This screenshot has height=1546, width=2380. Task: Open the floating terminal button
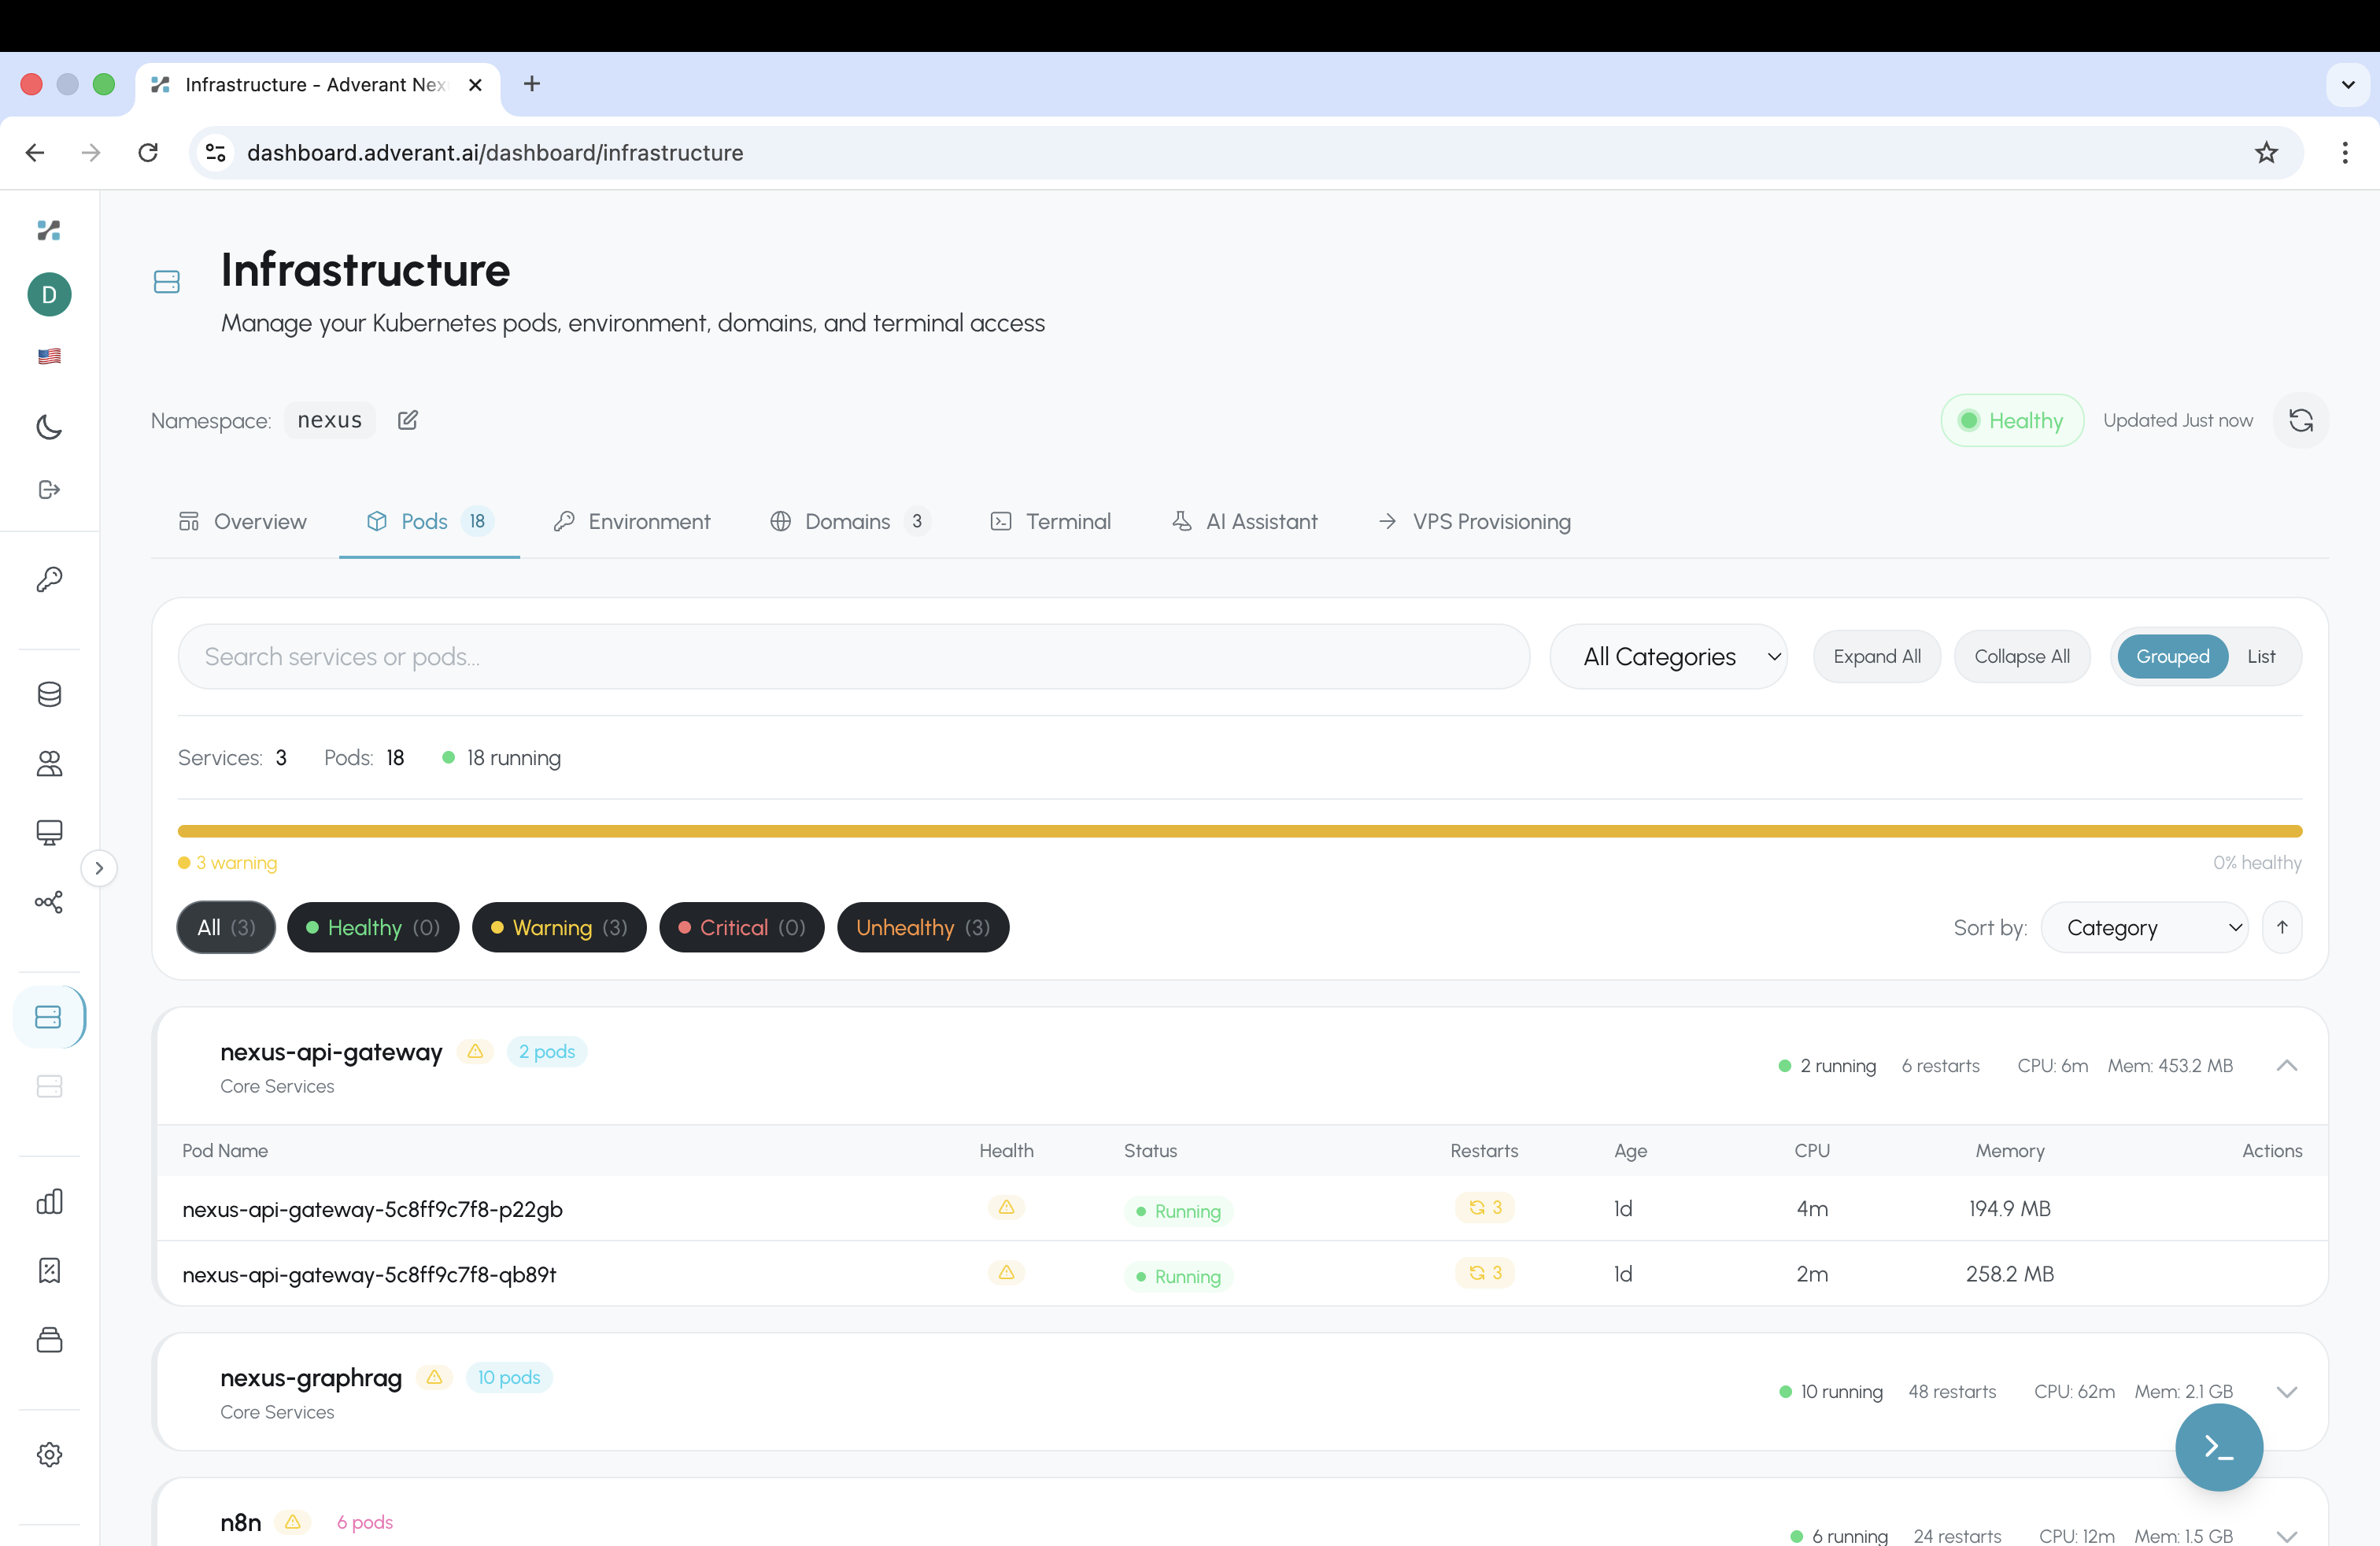pyautogui.click(x=2218, y=1447)
